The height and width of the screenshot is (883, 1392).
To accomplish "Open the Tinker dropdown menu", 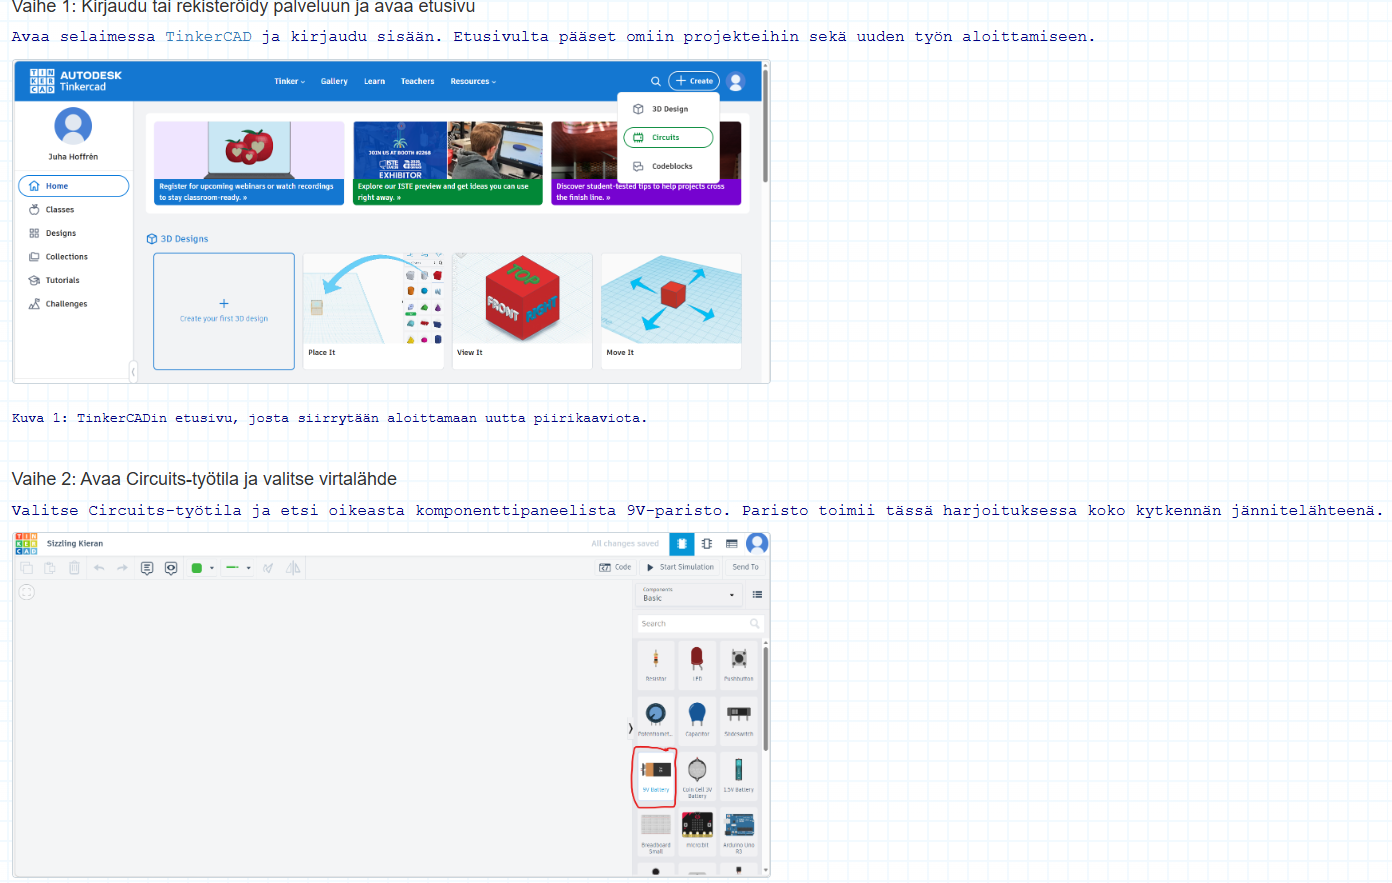I will click(290, 81).
